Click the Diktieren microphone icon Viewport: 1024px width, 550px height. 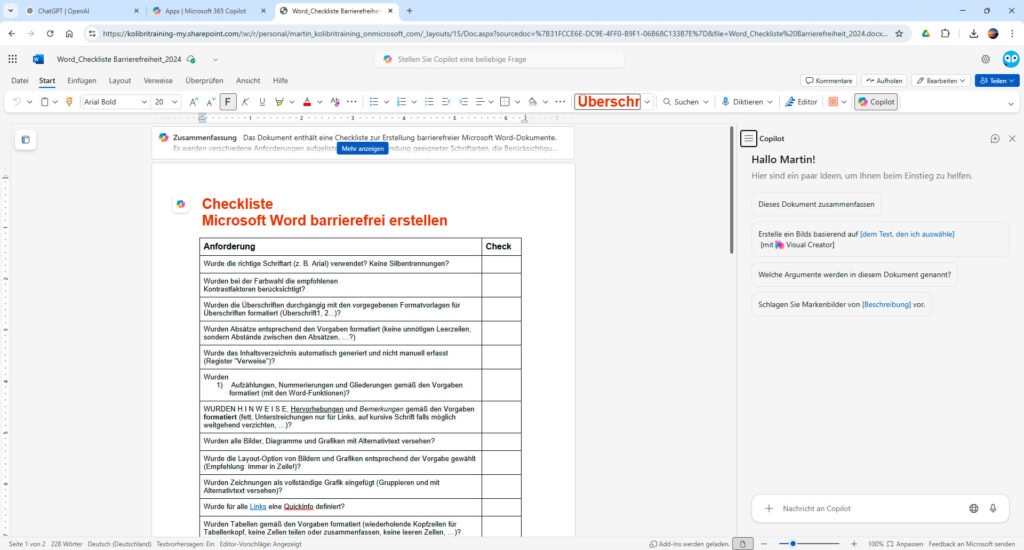(725, 102)
